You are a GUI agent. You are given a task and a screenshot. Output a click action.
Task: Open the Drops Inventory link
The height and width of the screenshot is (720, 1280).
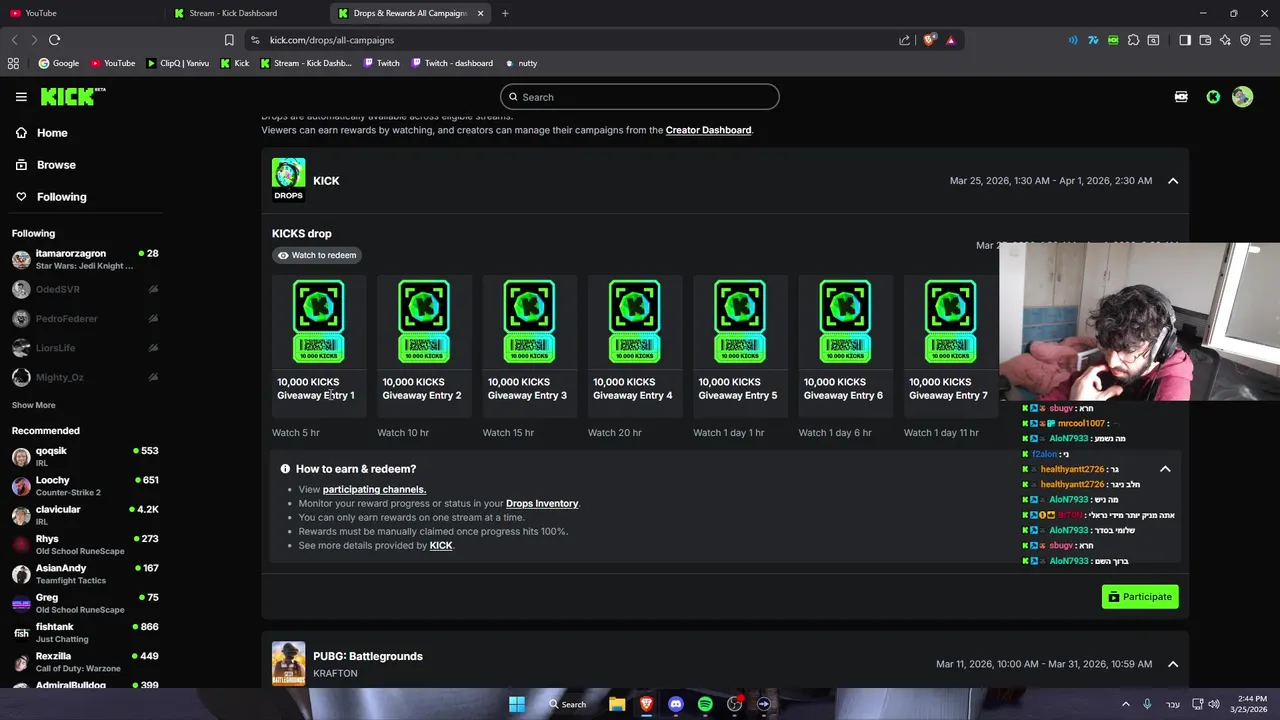pos(542,503)
